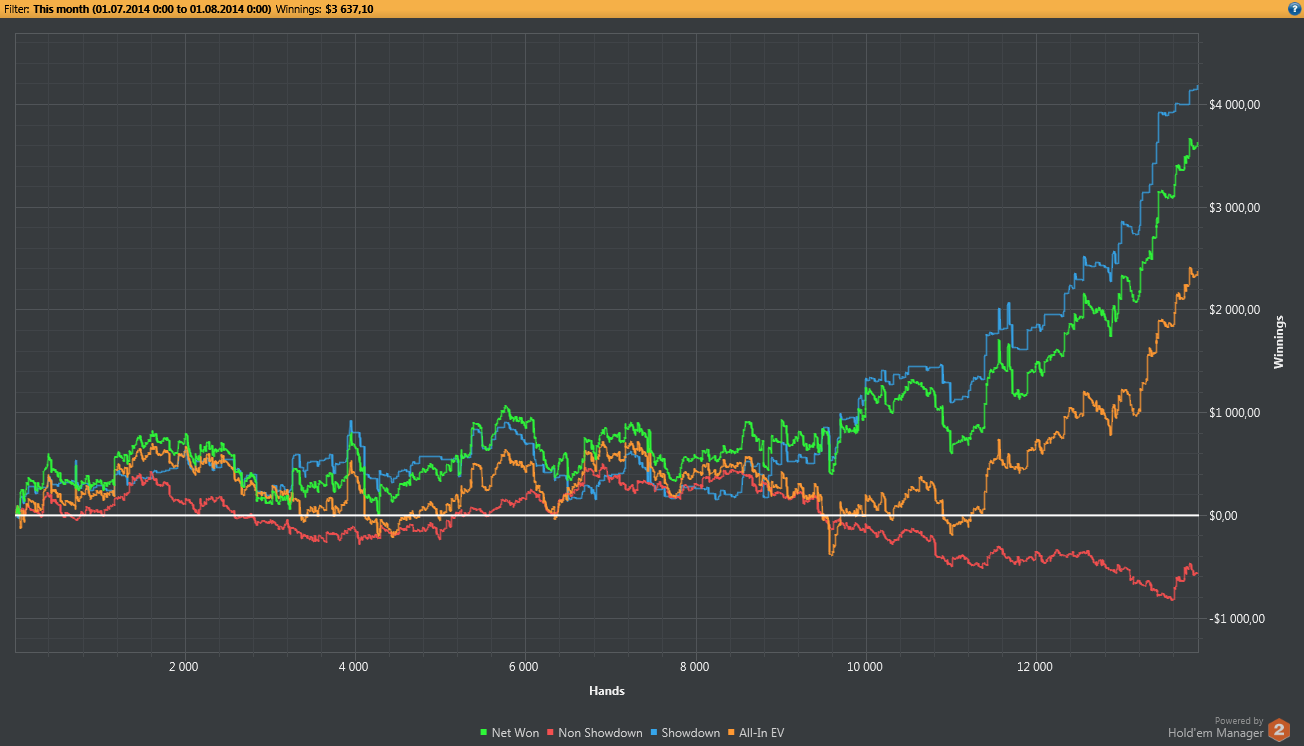Open the help question mark icon
The height and width of the screenshot is (746, 1304).
(1294, 8)
